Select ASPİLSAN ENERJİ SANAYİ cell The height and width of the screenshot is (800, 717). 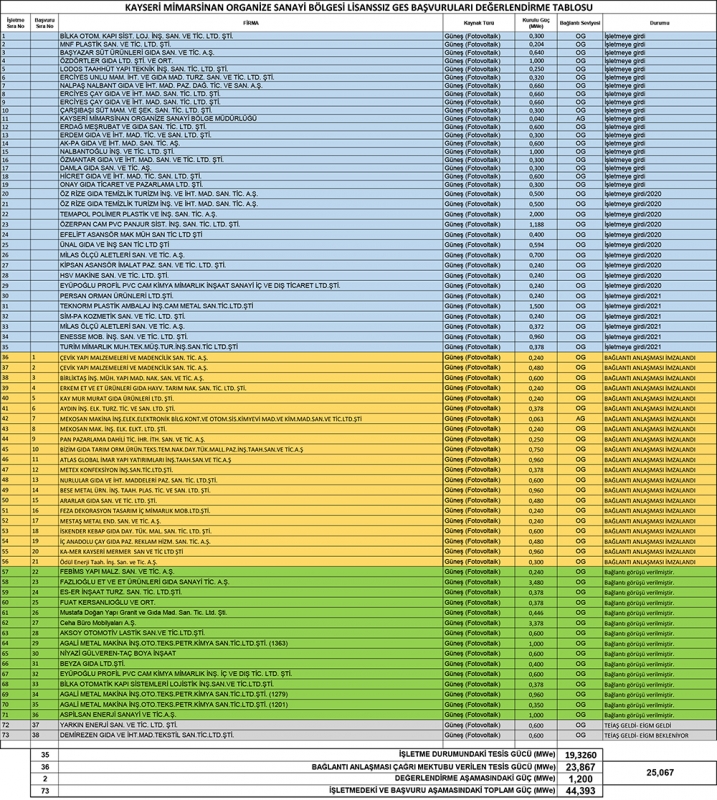click(251, 715)
